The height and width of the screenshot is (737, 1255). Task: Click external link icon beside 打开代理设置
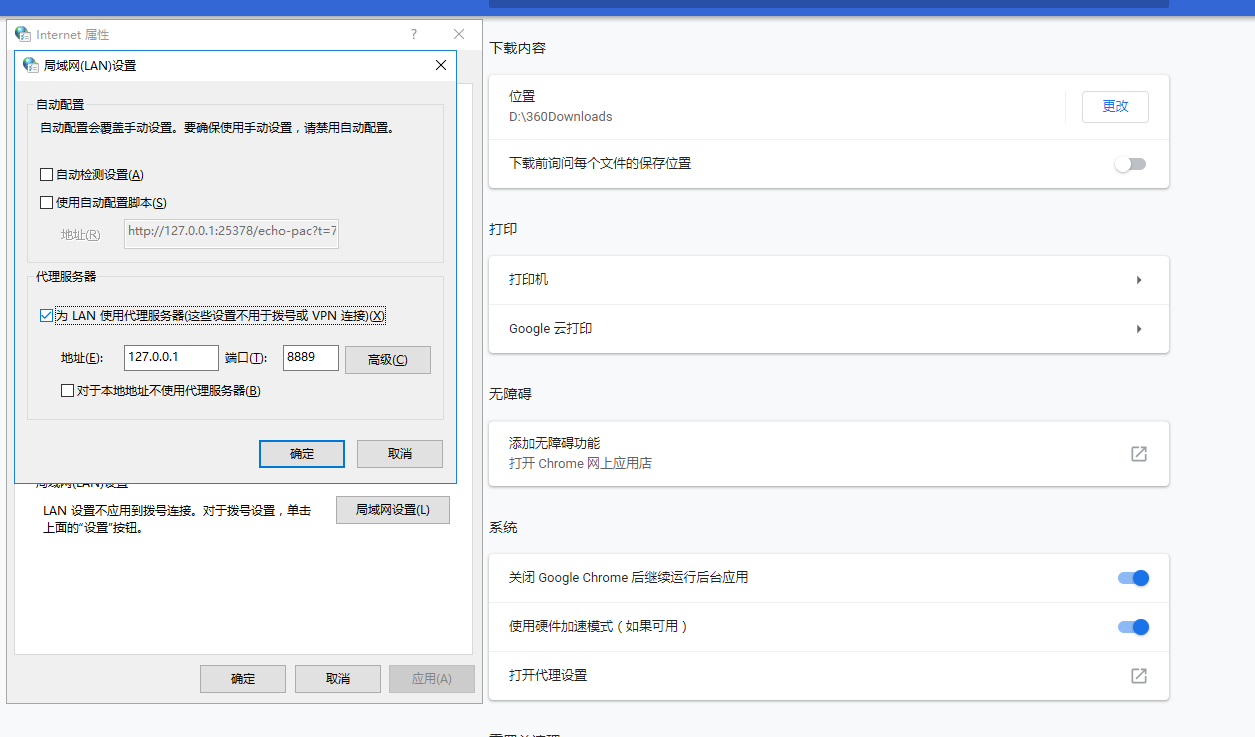coord(1138,676)
